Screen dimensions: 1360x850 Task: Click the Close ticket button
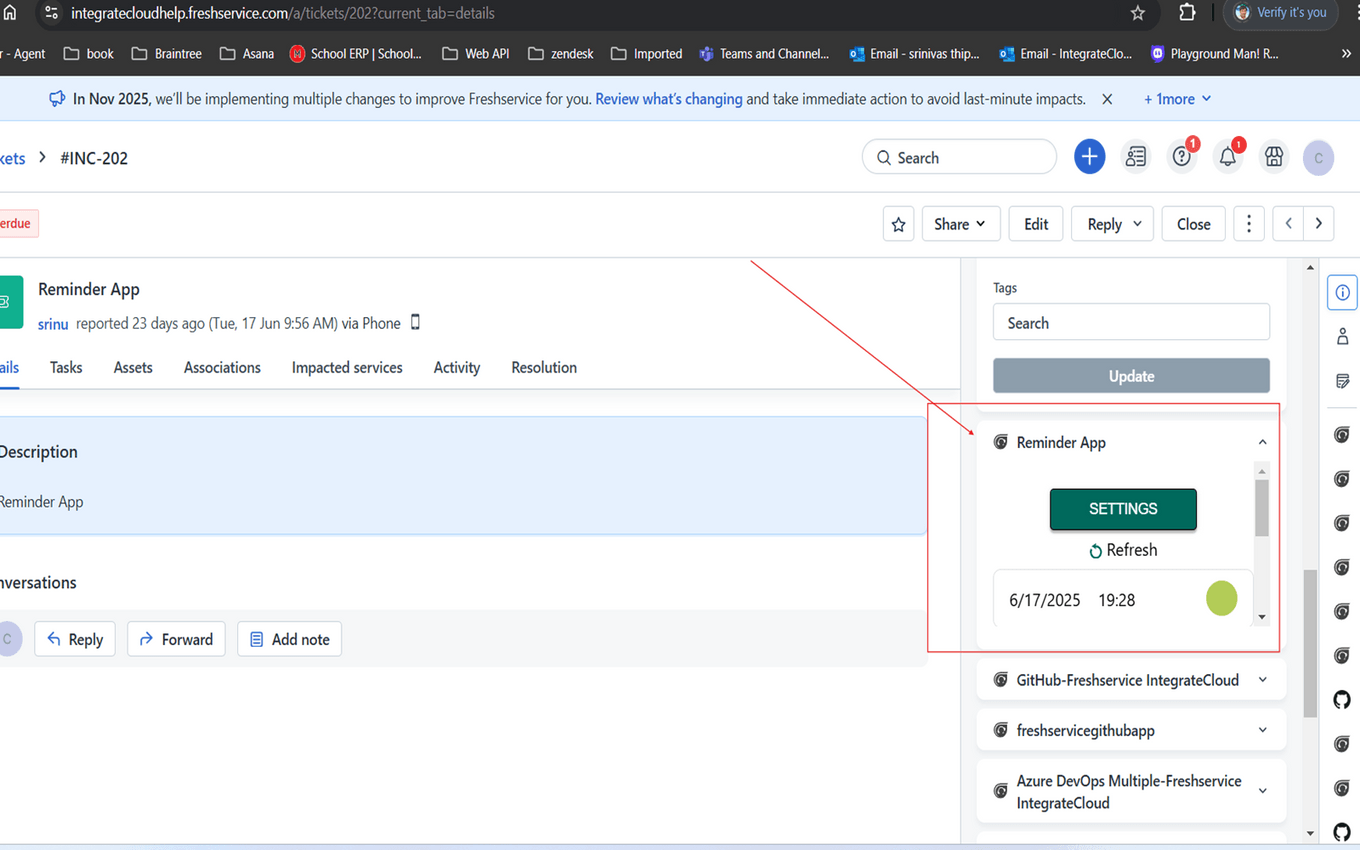(1193, 224)
